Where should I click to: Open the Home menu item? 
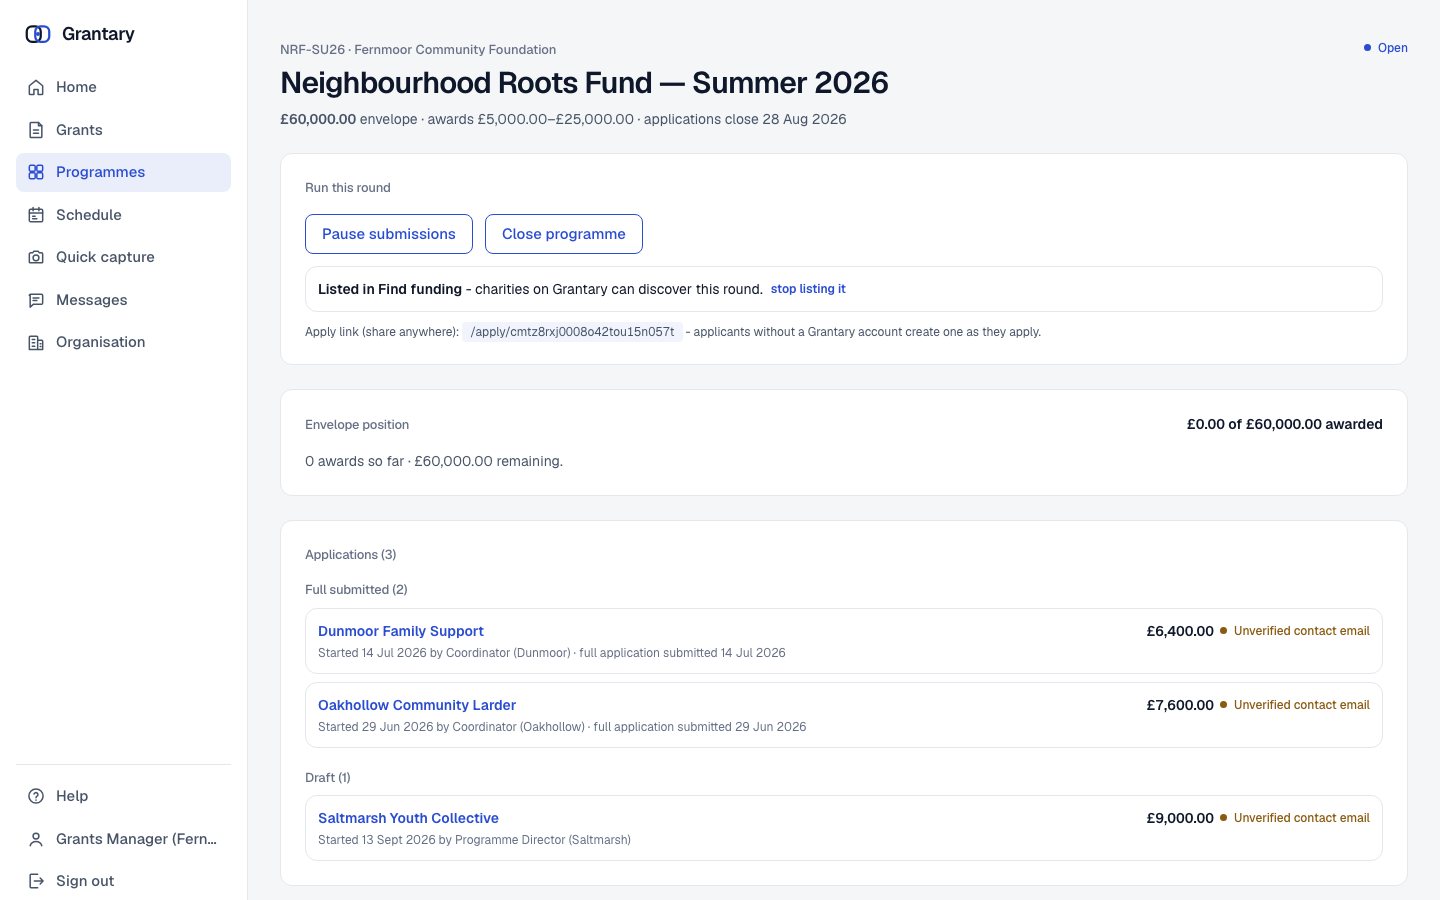point(123,87)
